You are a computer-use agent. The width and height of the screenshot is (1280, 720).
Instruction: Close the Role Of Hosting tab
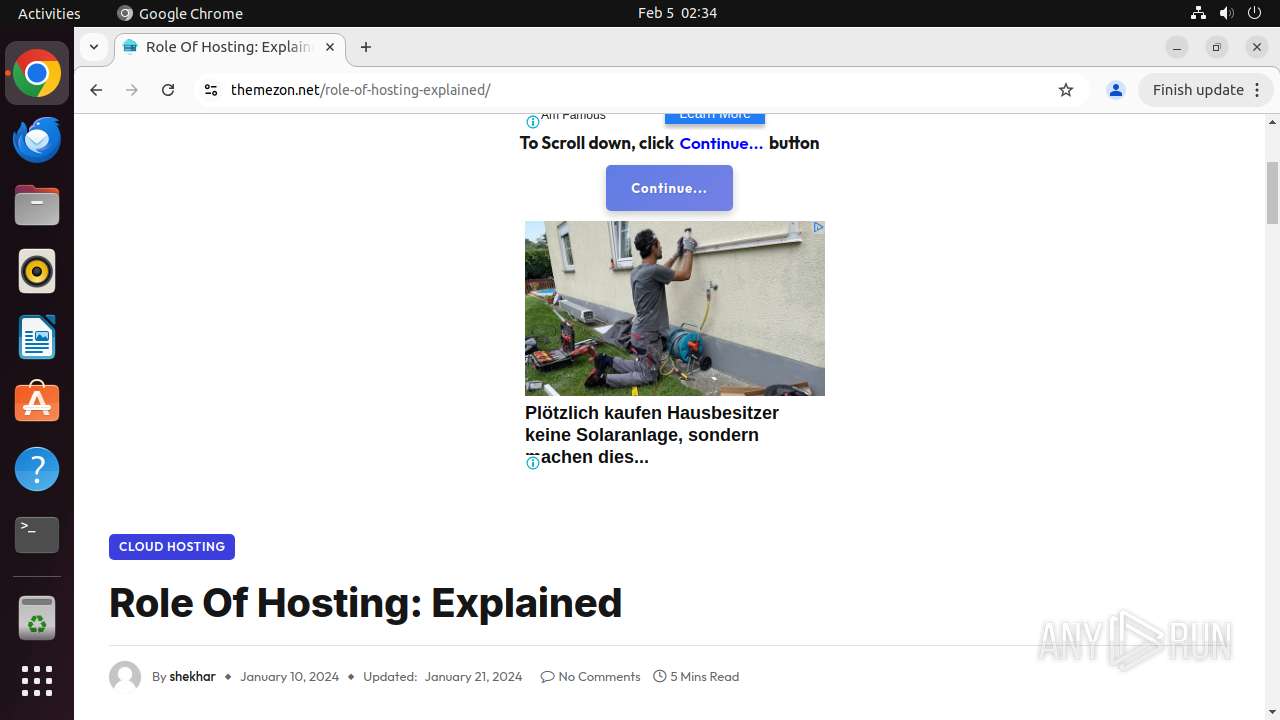[330, 47]
